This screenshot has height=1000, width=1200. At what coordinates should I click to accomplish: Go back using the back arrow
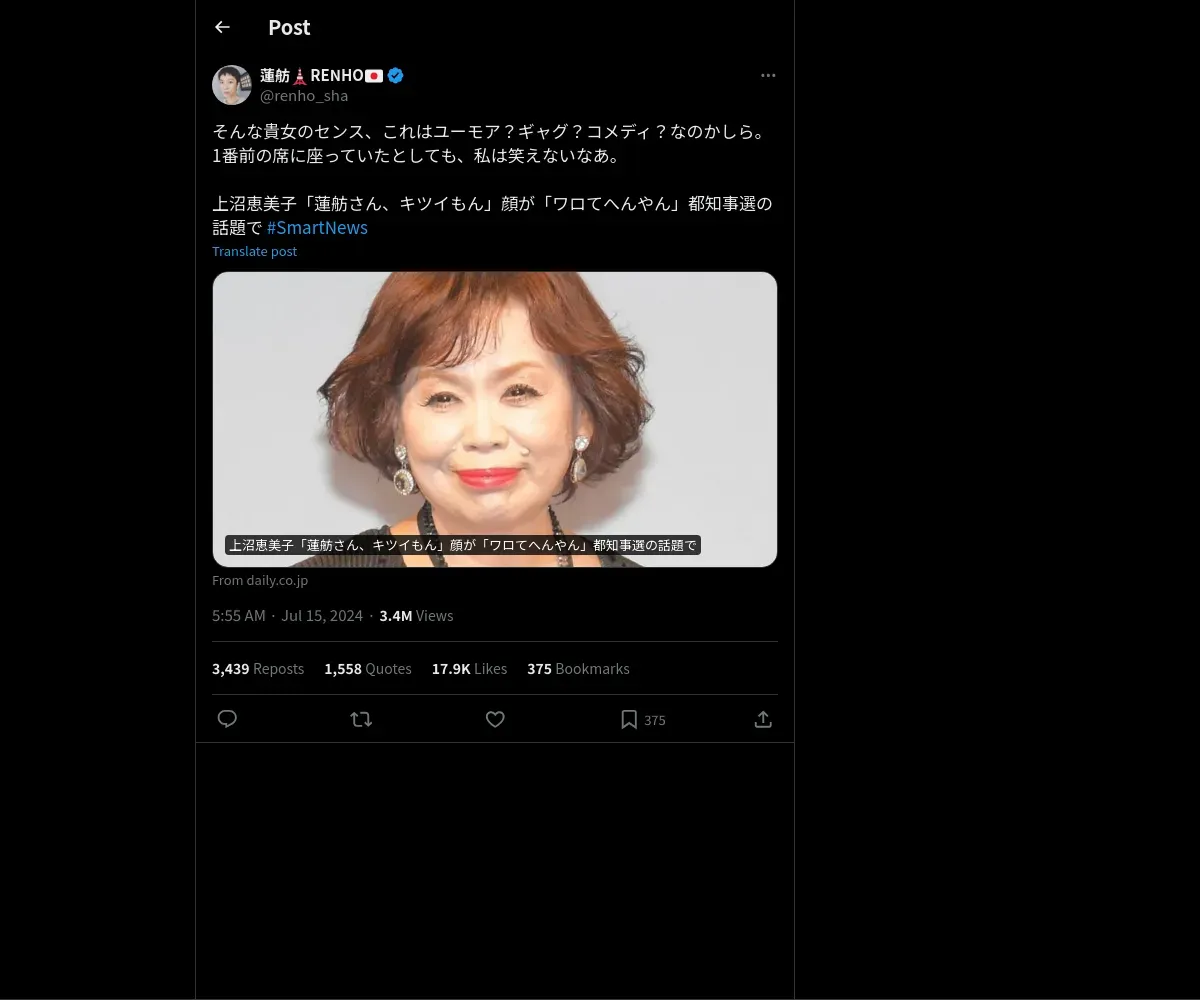click(x=222, y=28)
